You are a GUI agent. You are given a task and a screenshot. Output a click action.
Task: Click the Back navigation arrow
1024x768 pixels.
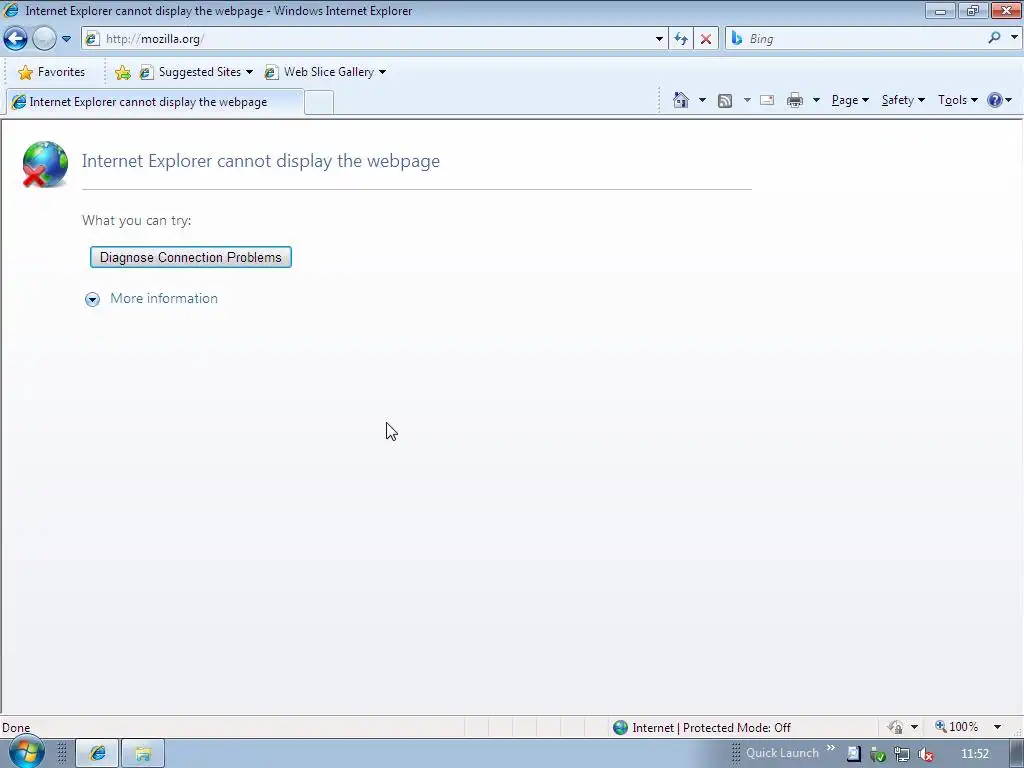tap(15, 39)
